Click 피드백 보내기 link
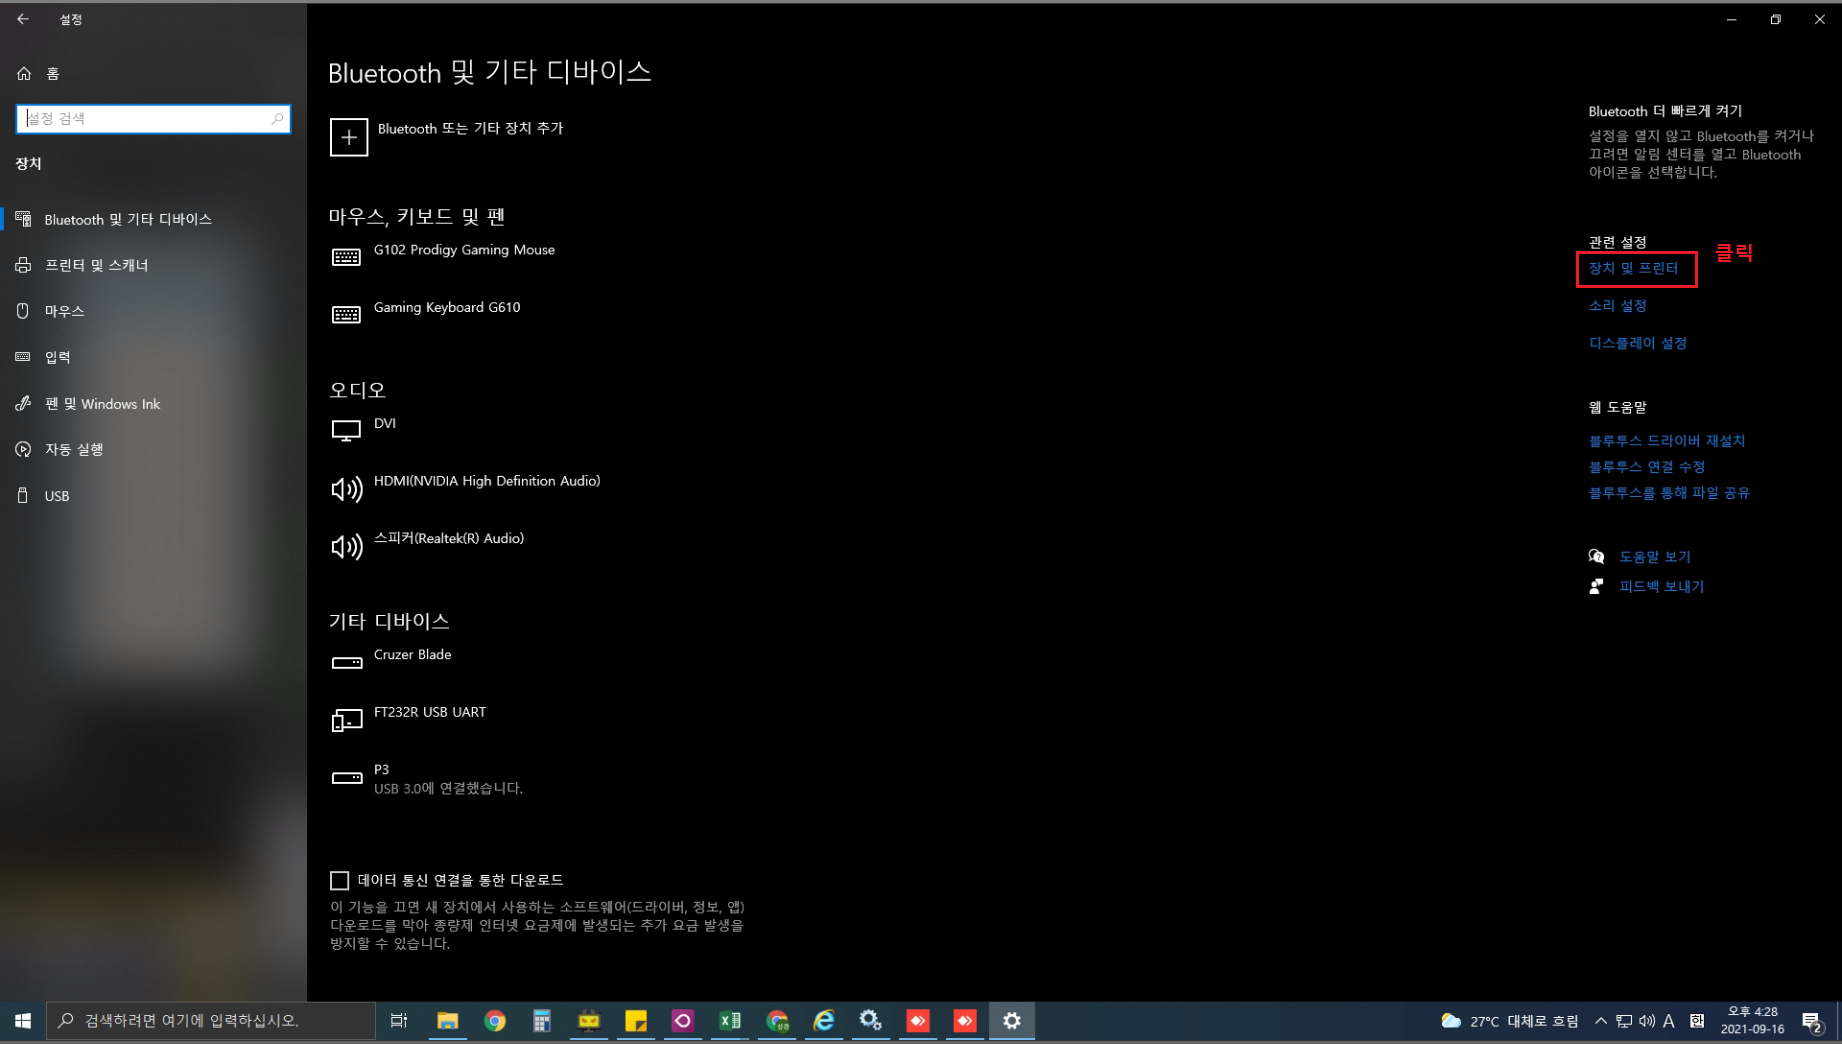 click(1661, 587)
